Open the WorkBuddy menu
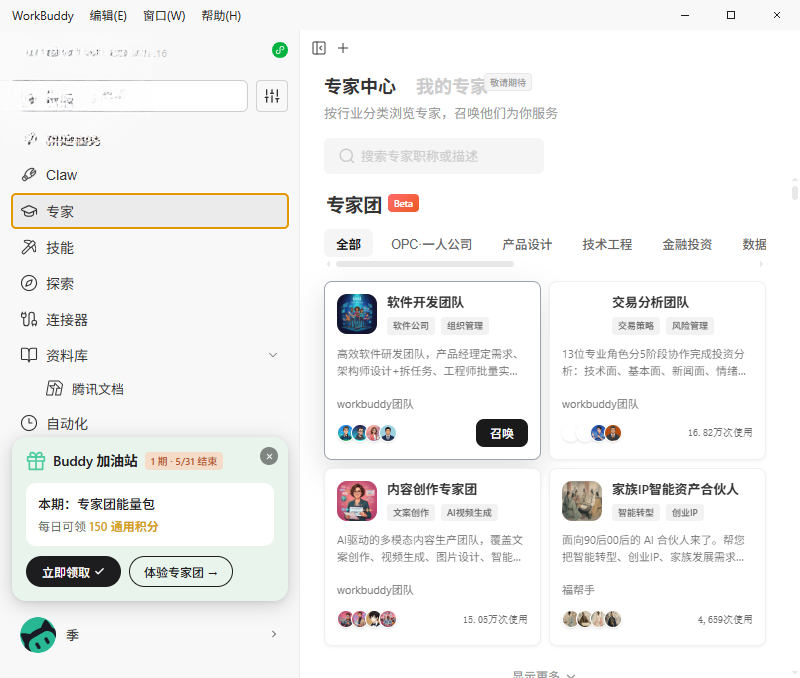 43,16
